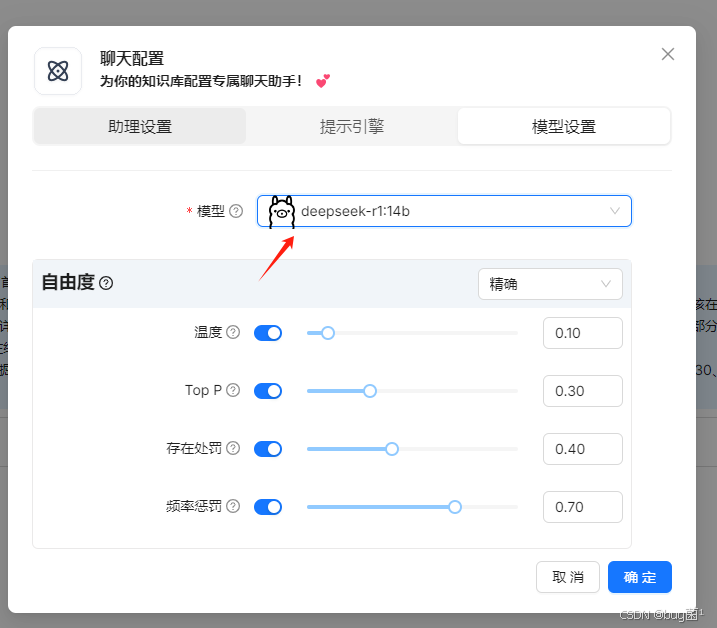
Task: Disable the 存在处罚 switch
Action: pos(268,449)
